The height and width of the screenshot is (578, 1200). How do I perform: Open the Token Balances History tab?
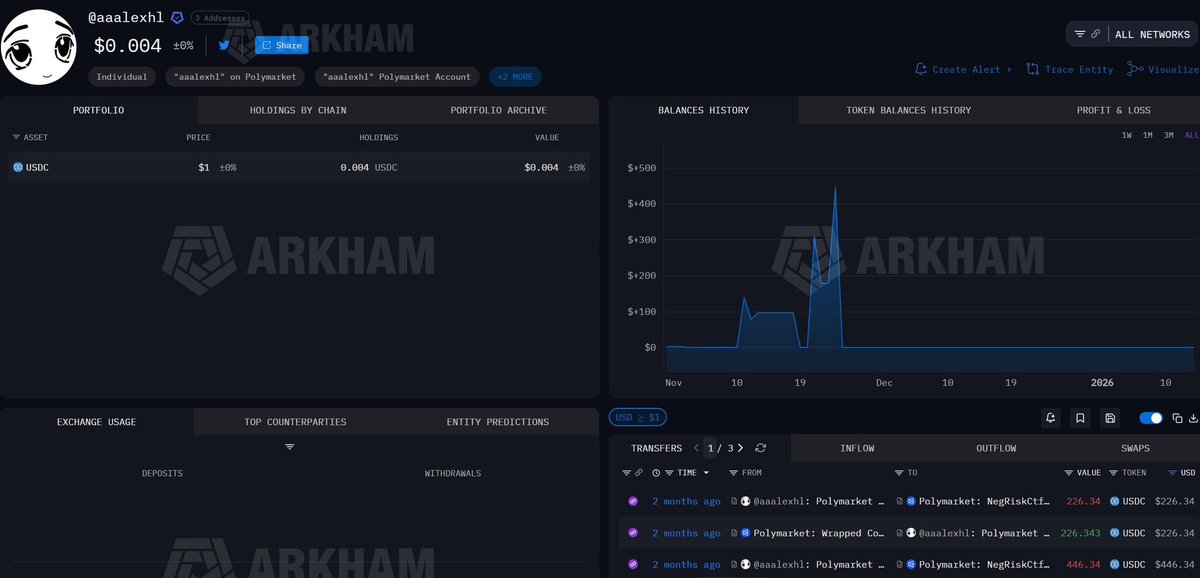(x=908, y=110)
